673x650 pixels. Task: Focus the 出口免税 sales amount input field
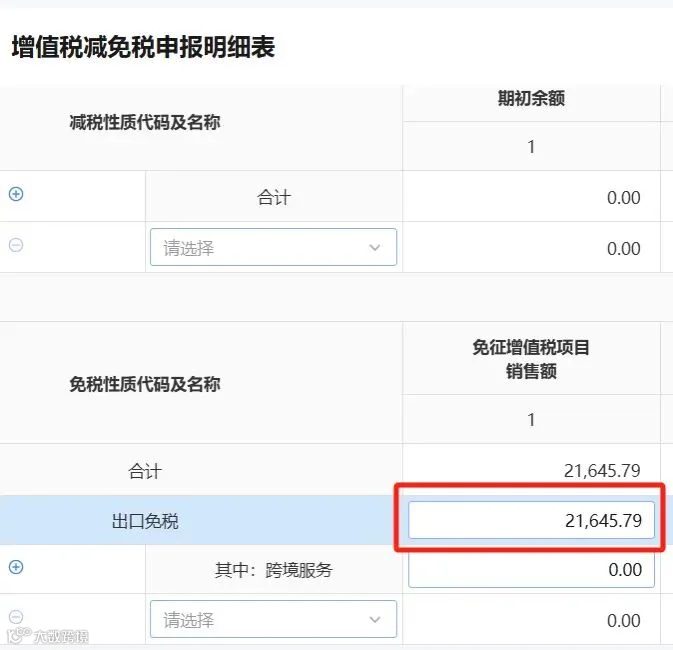click(x=531, y=520)
